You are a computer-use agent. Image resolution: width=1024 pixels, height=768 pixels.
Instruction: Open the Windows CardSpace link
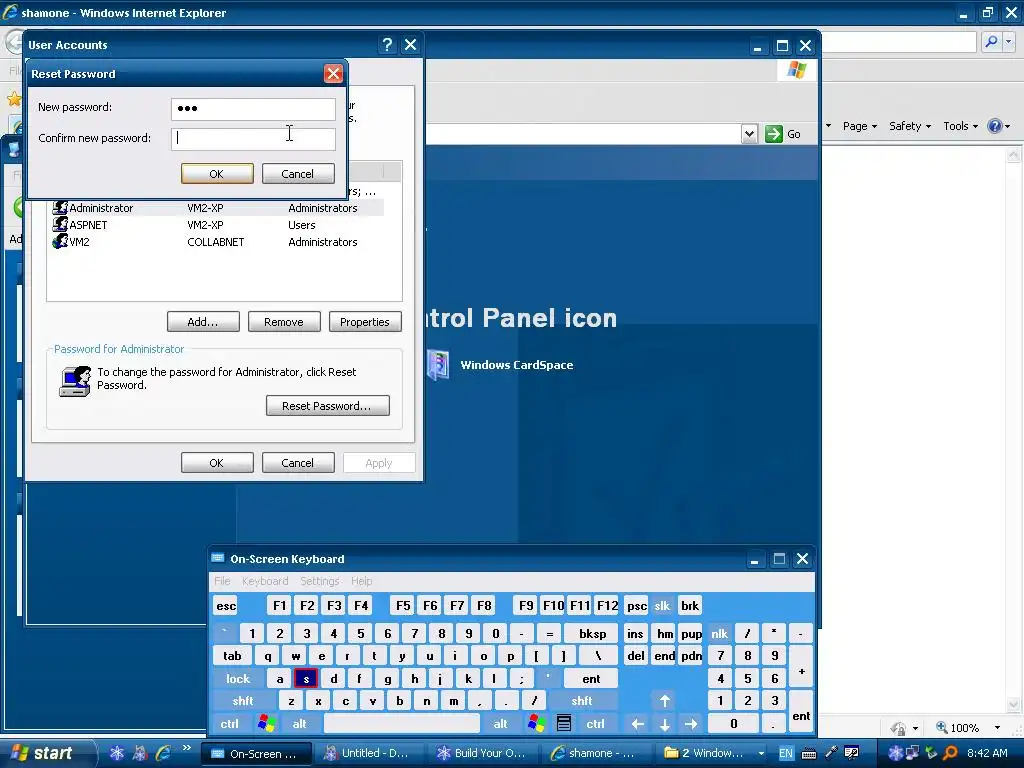point(517,365)
